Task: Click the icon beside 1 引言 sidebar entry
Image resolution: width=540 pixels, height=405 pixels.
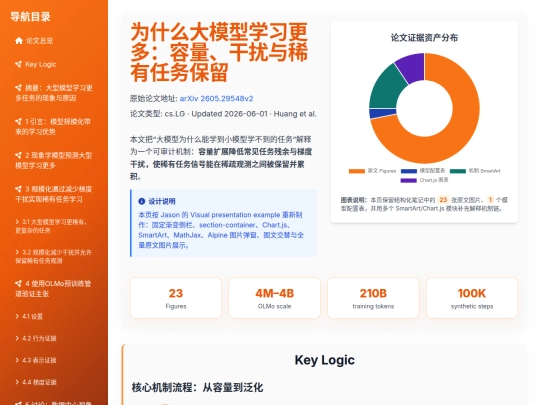Action: coord(18,121)
